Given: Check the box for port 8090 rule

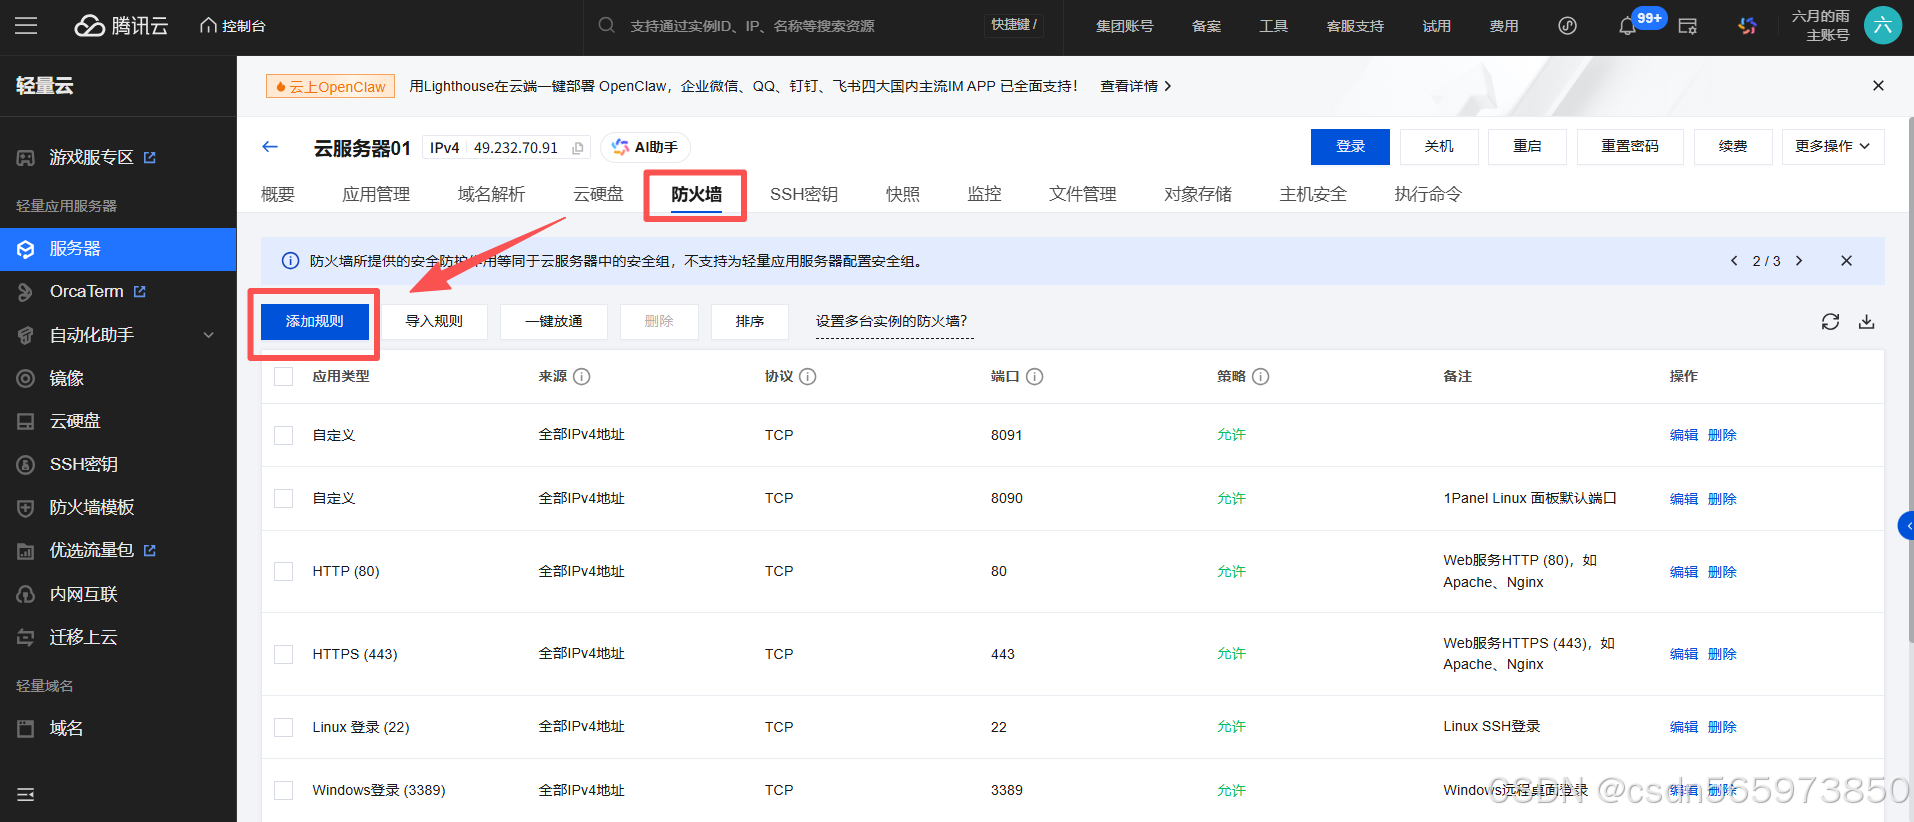Looking at the screenshot, I should tap(284, 498).
